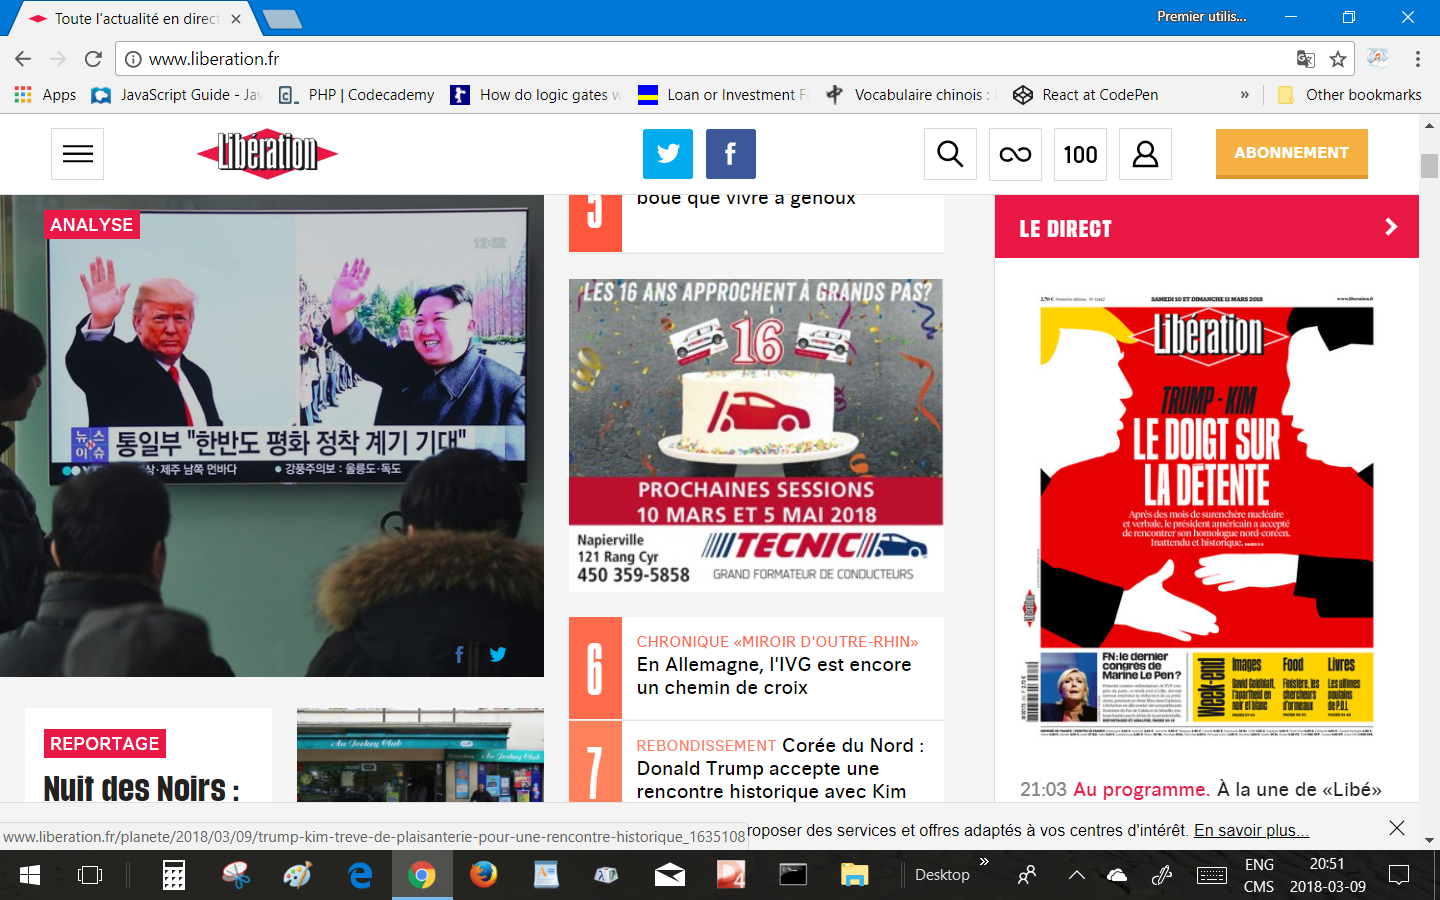Click the Tecnic driving school advertisement
This screenshot has width=1440, height=900.
[756, 435]
